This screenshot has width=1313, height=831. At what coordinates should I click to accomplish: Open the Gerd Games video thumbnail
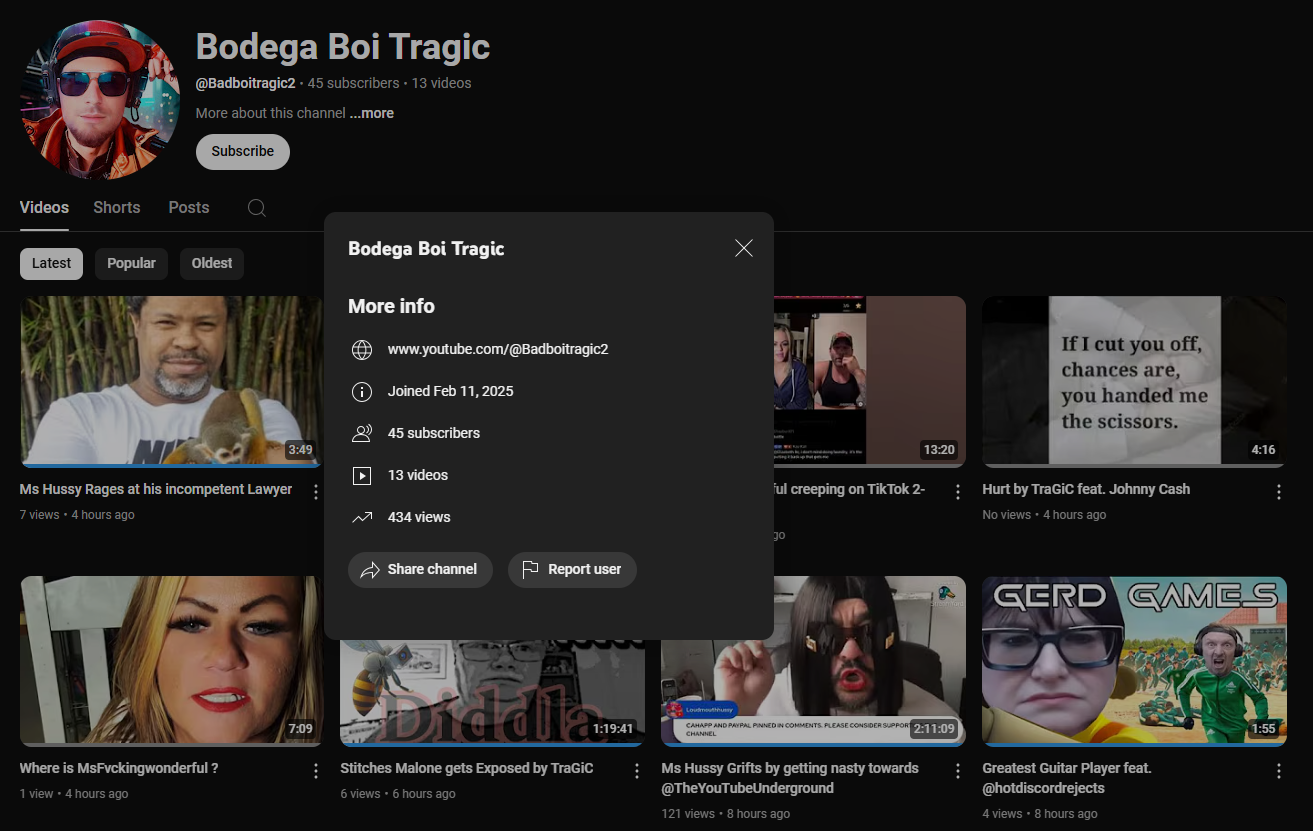click(x=1134, y=661)
